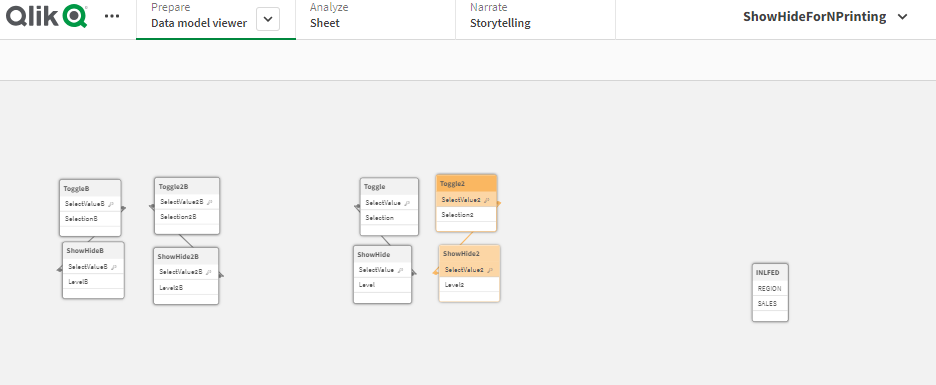The width and height of the screenshot is (936, 385).
Task: Select SelectValueB field in ToggleB table
Action: (91, 204)
